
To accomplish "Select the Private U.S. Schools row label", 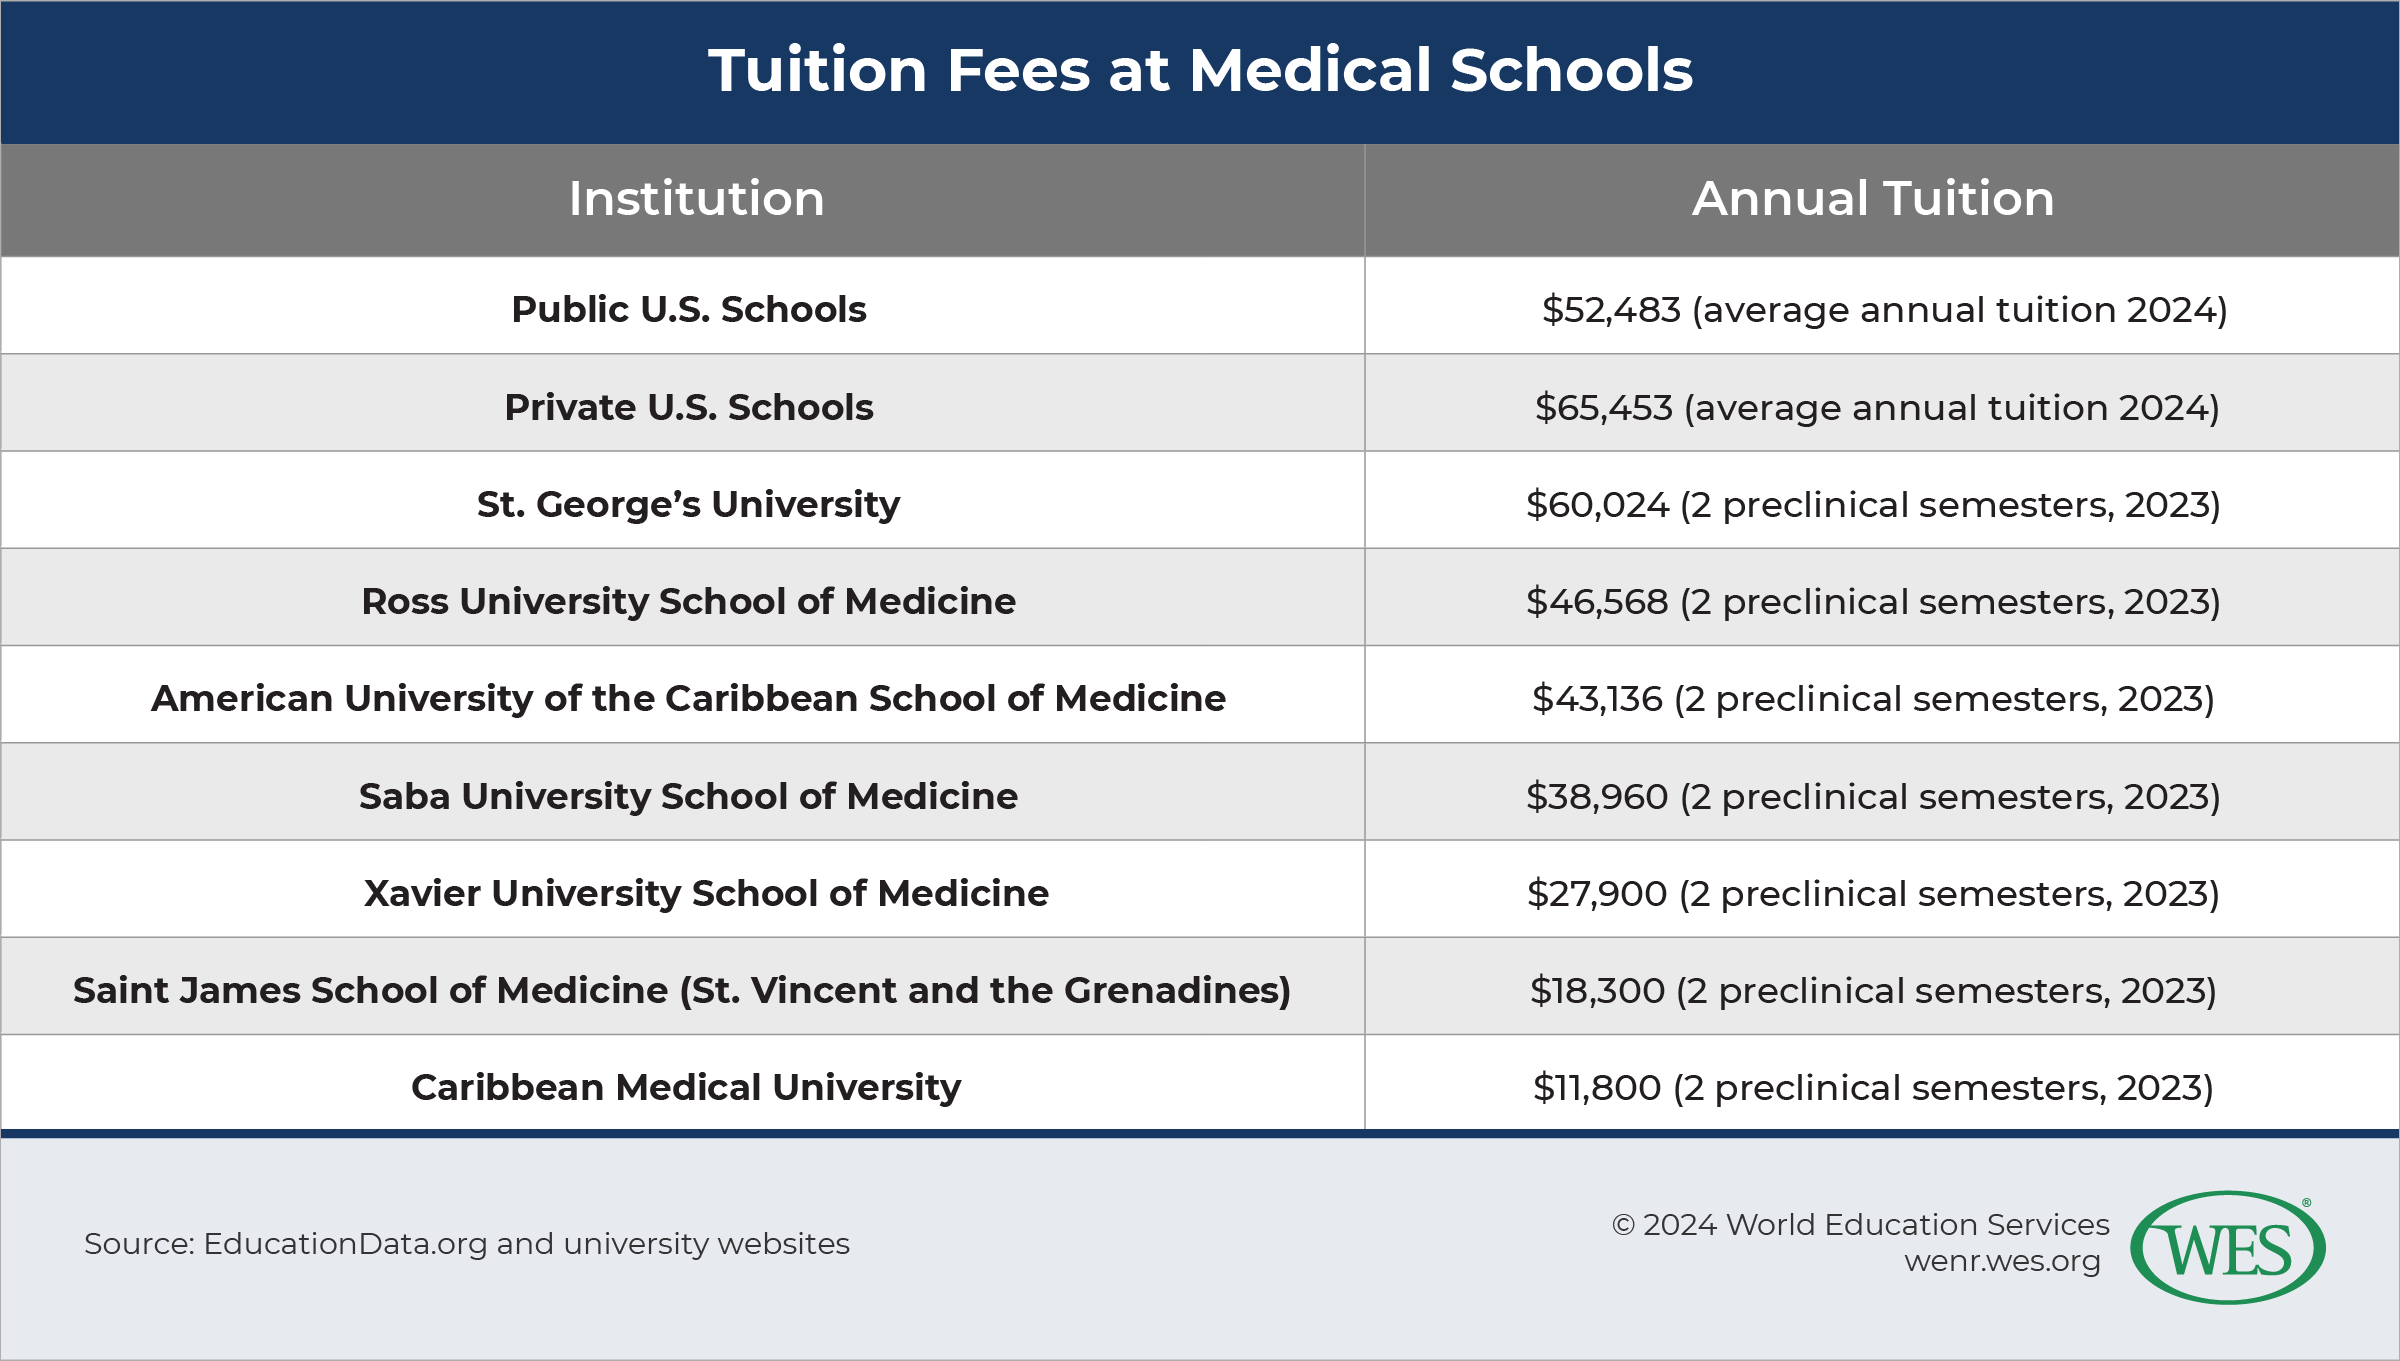I will (688, 408).
